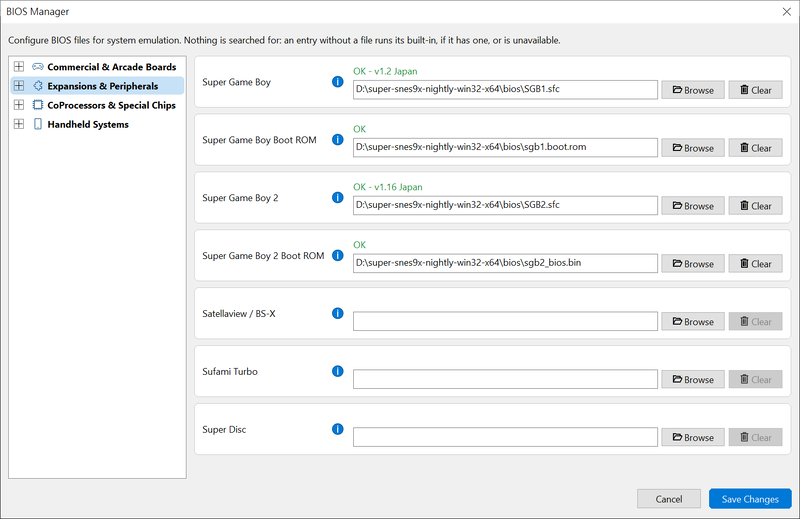Expand the Commercial & Arcade Boards tree node
Image resolution: width=800 pixels, height=519 pixels.
(x=19, y=67)
